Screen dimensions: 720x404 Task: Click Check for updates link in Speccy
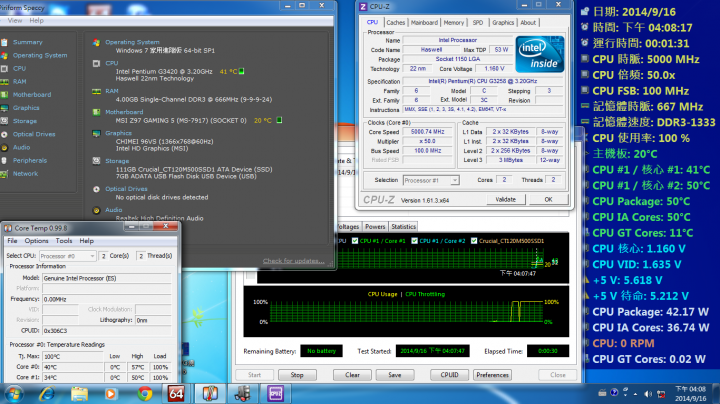click(x=294, y=261)
